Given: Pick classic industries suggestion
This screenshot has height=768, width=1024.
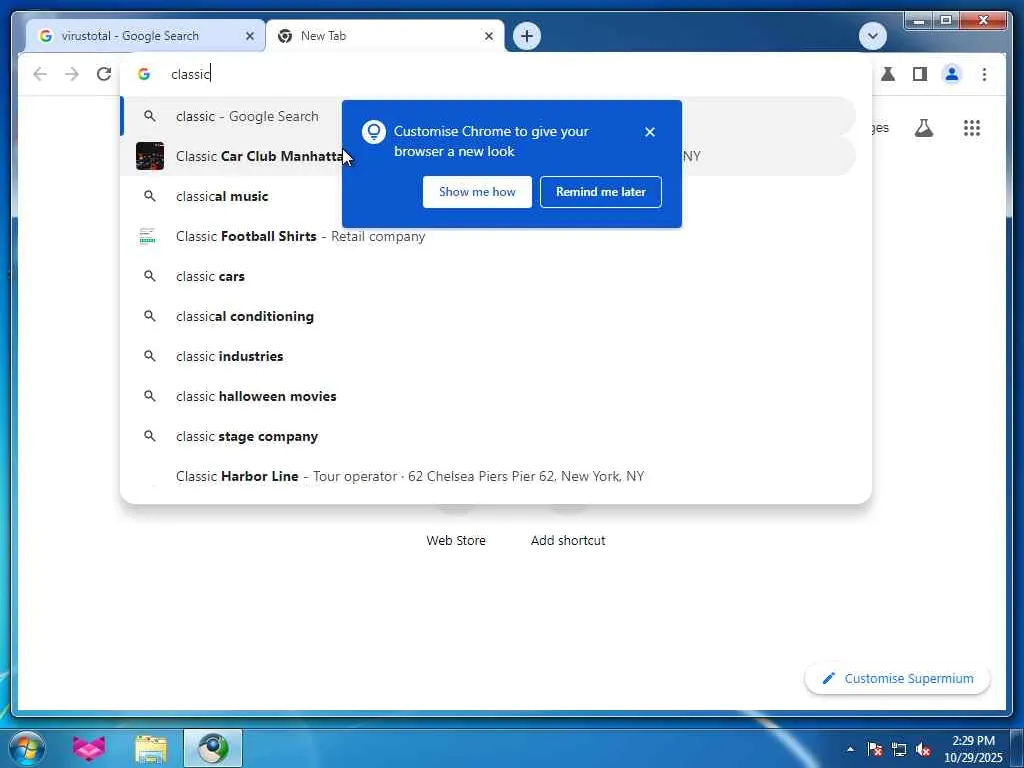Looking at the screenshot, I should coord(488,357).
